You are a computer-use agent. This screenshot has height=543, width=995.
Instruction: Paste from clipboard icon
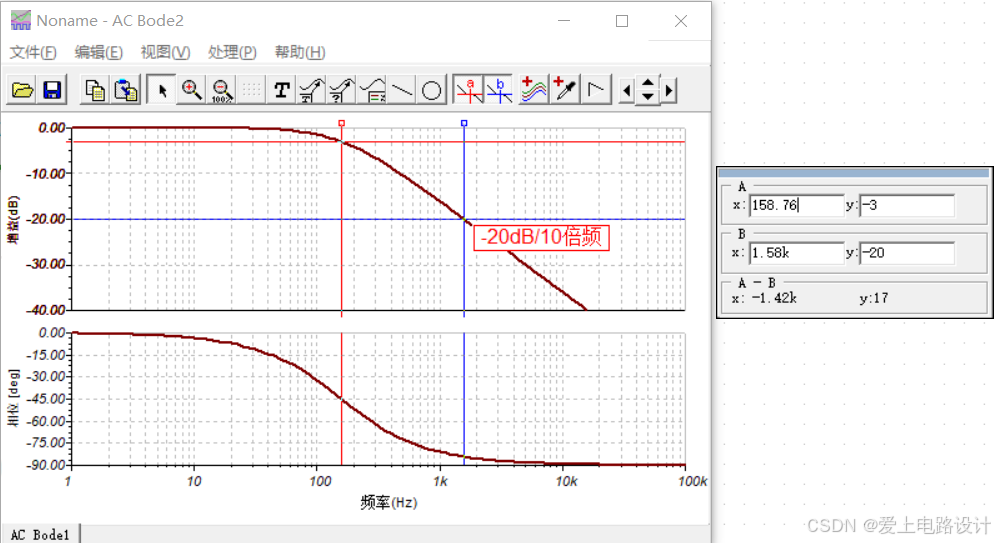click(x=126, y=90)
